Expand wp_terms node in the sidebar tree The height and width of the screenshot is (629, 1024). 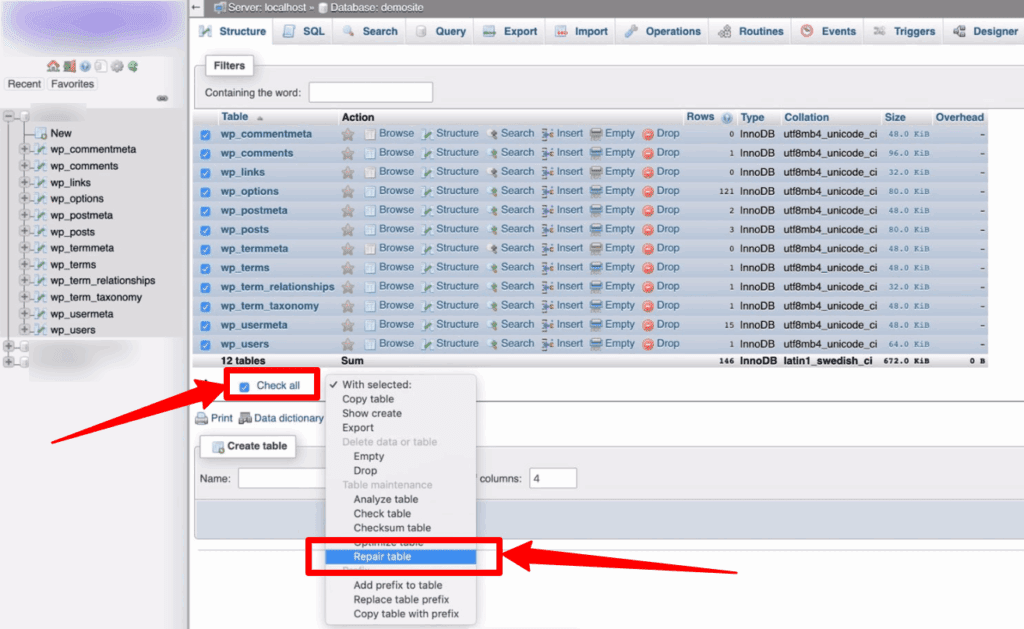click(x=24, y=264)
